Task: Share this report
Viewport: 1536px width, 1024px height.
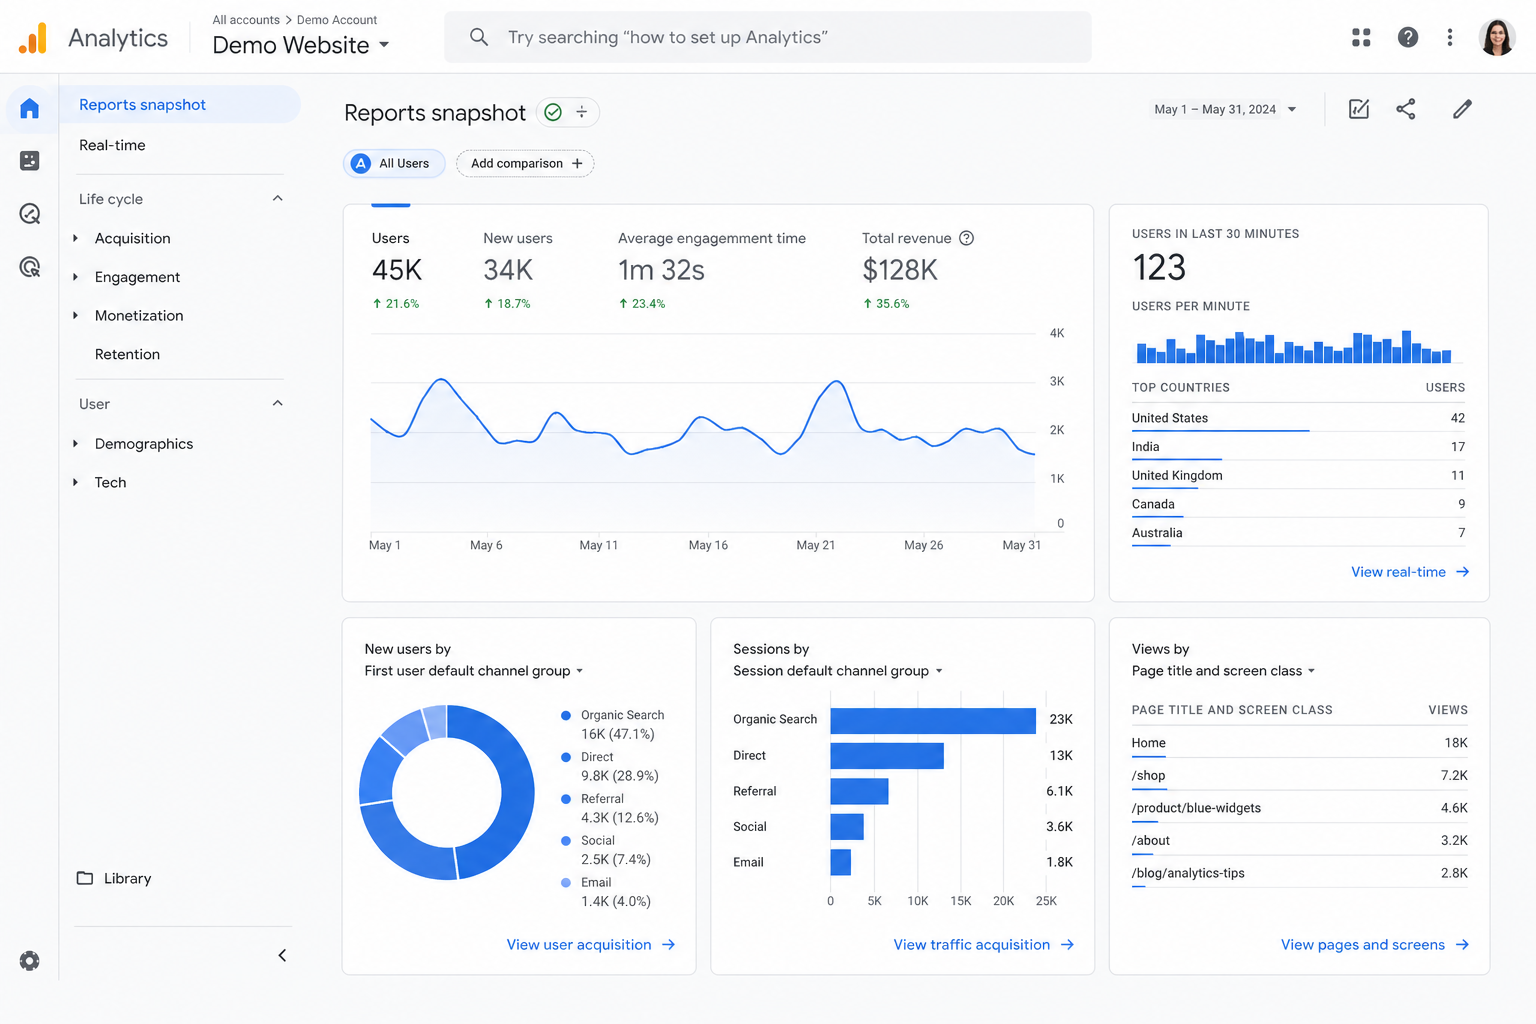Action: [x=1406, y=109]
